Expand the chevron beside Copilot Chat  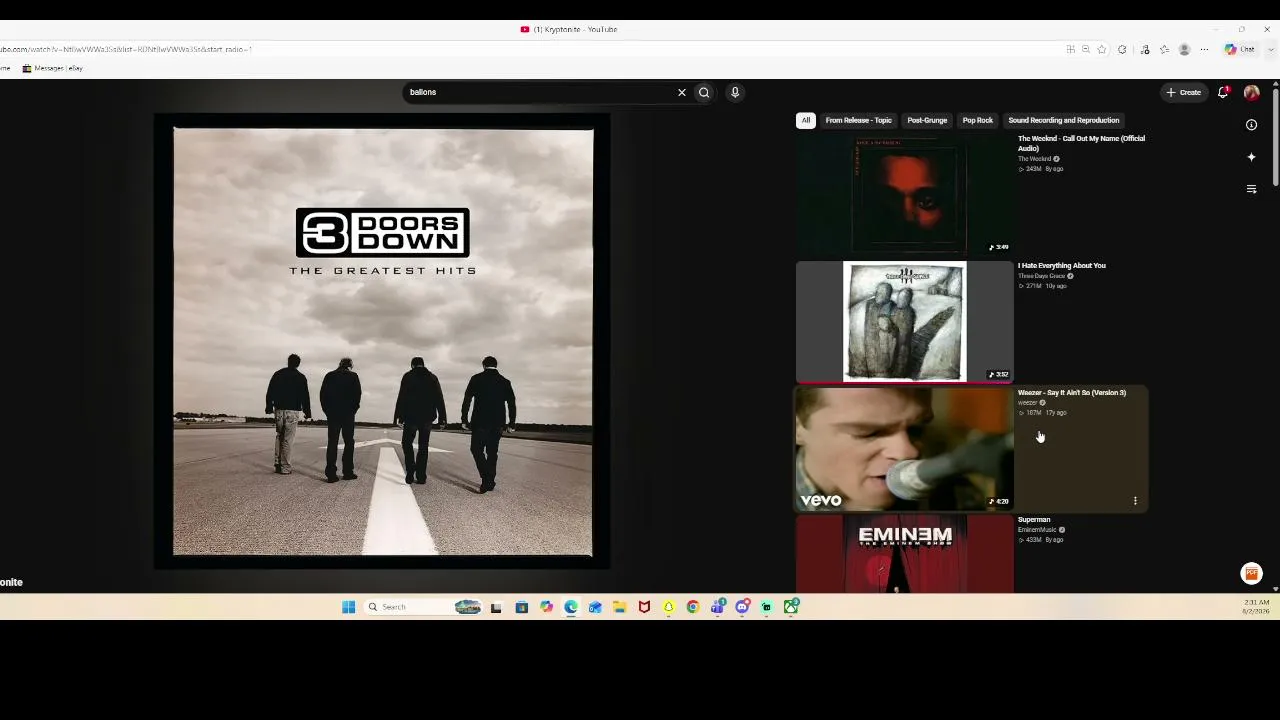1269,49
